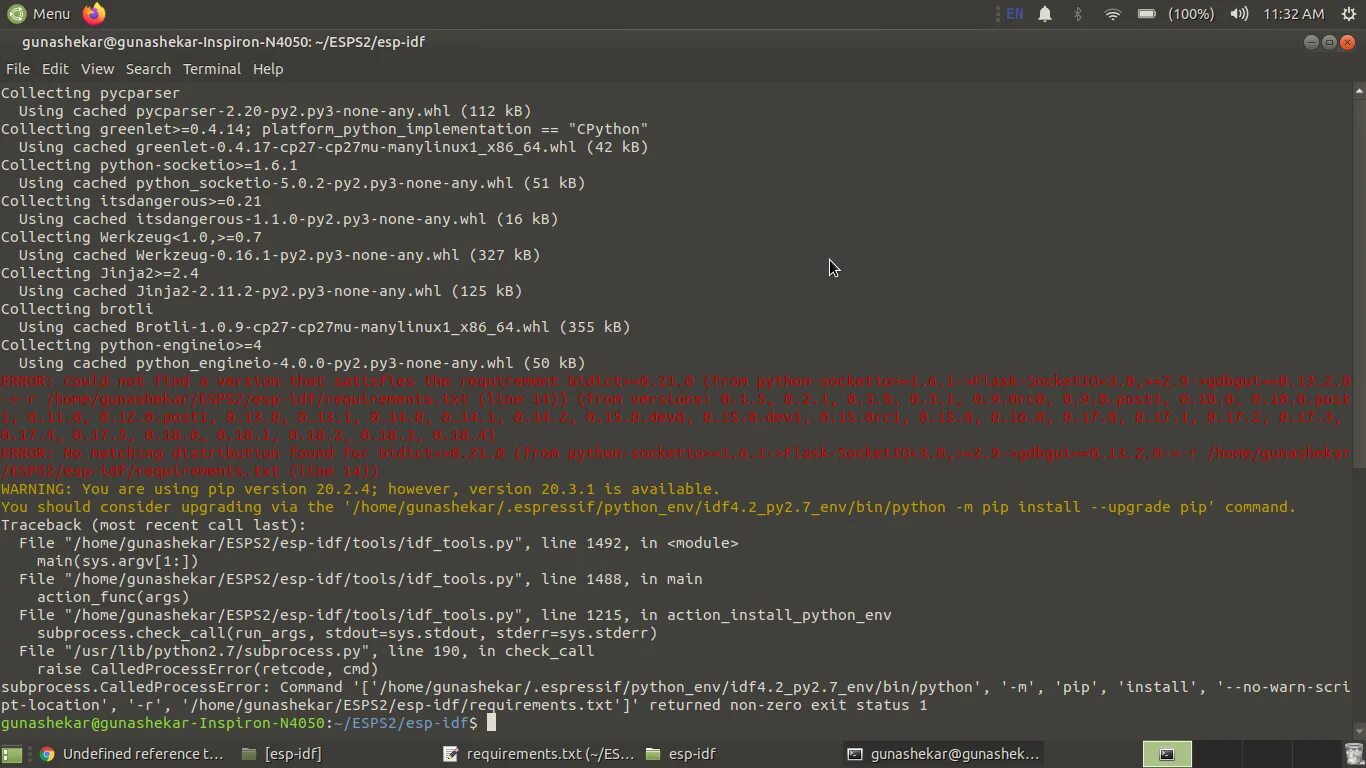Open the session power gear icon
This screenshot has height=768, width=1366.
coord(1348,14)
